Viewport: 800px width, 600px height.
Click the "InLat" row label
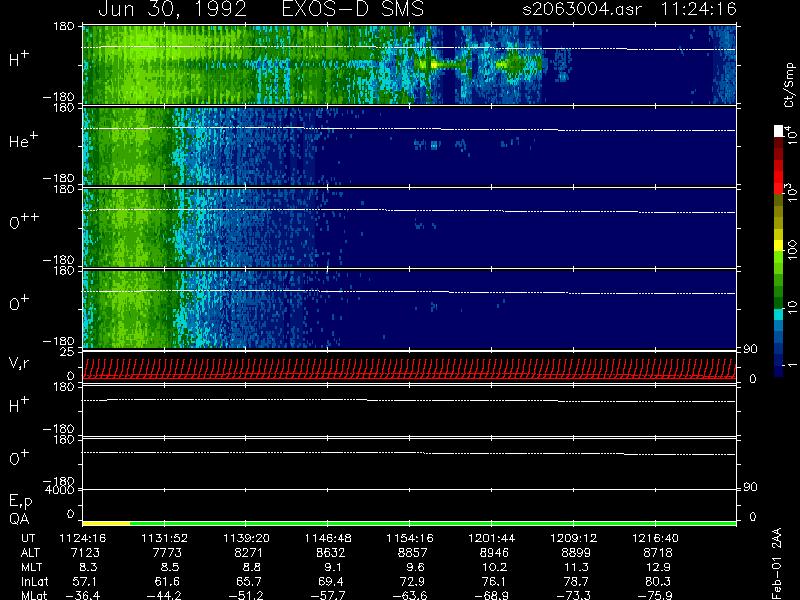(35, 581)
